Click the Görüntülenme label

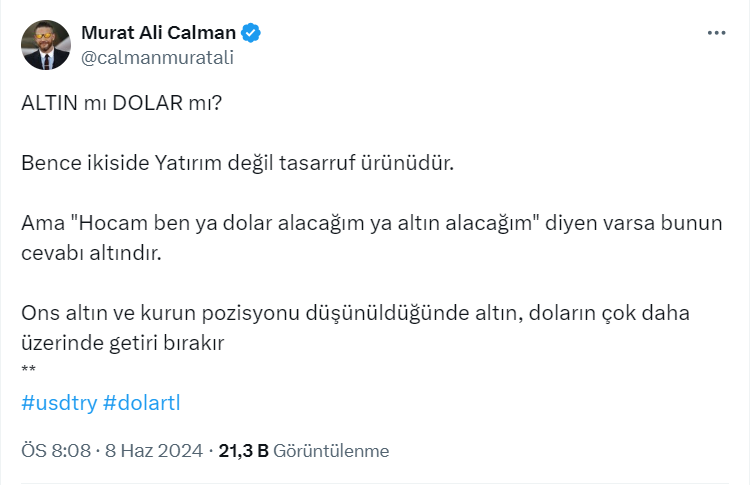tap(330, 451)
